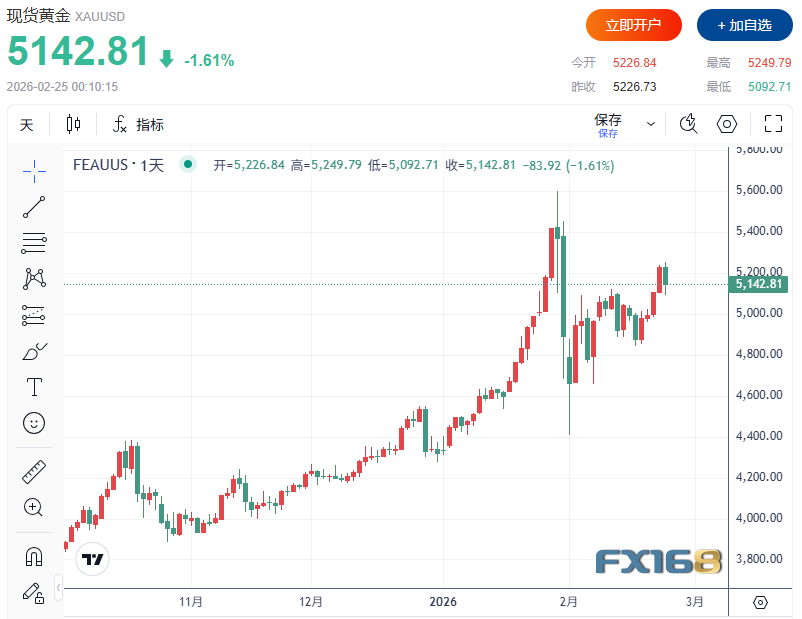802x619 pixels.
Task: Open the candlestick chart style menu
Action: coord(73,125)
